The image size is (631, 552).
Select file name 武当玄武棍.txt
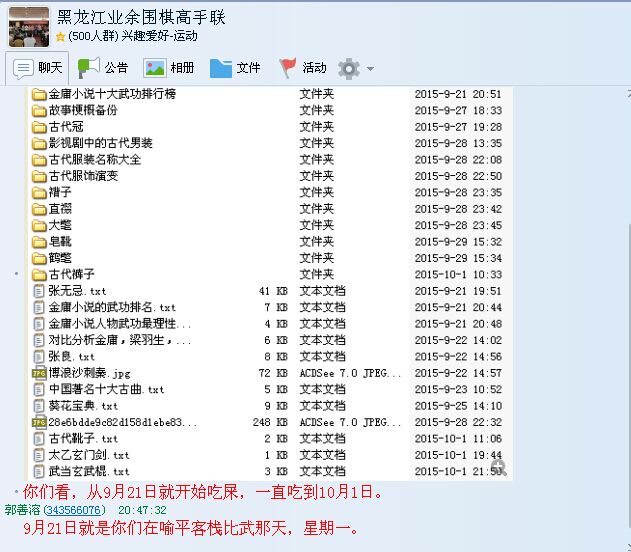(89, 472)
